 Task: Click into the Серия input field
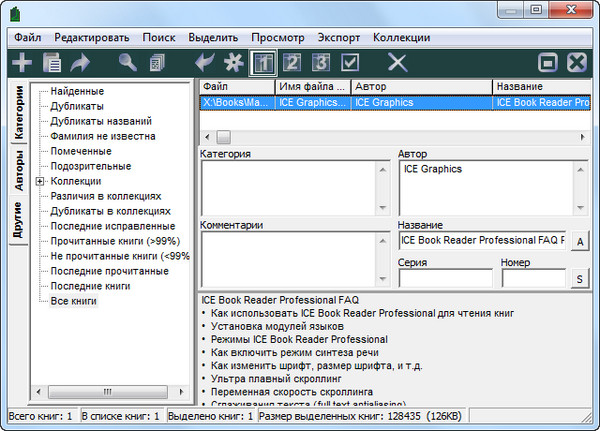(x=444, y=278)
